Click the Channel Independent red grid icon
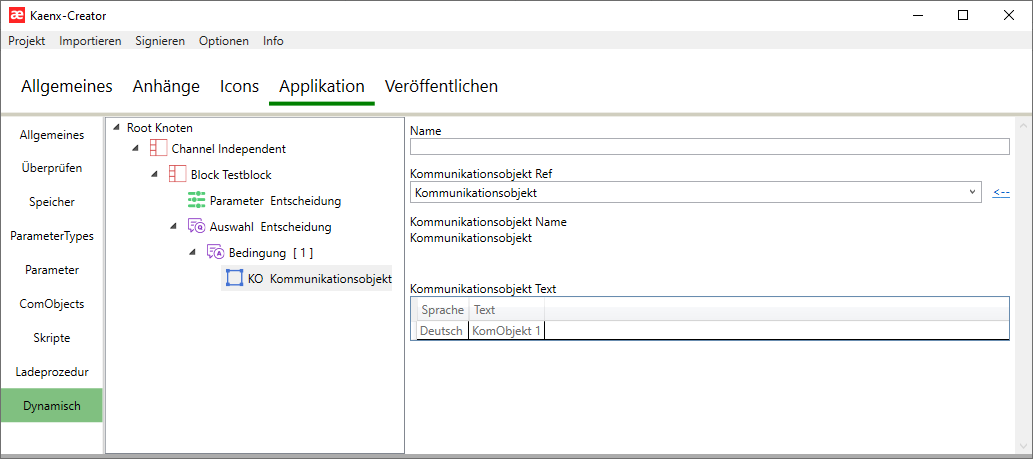1033x459 pixels. point(159,148)
